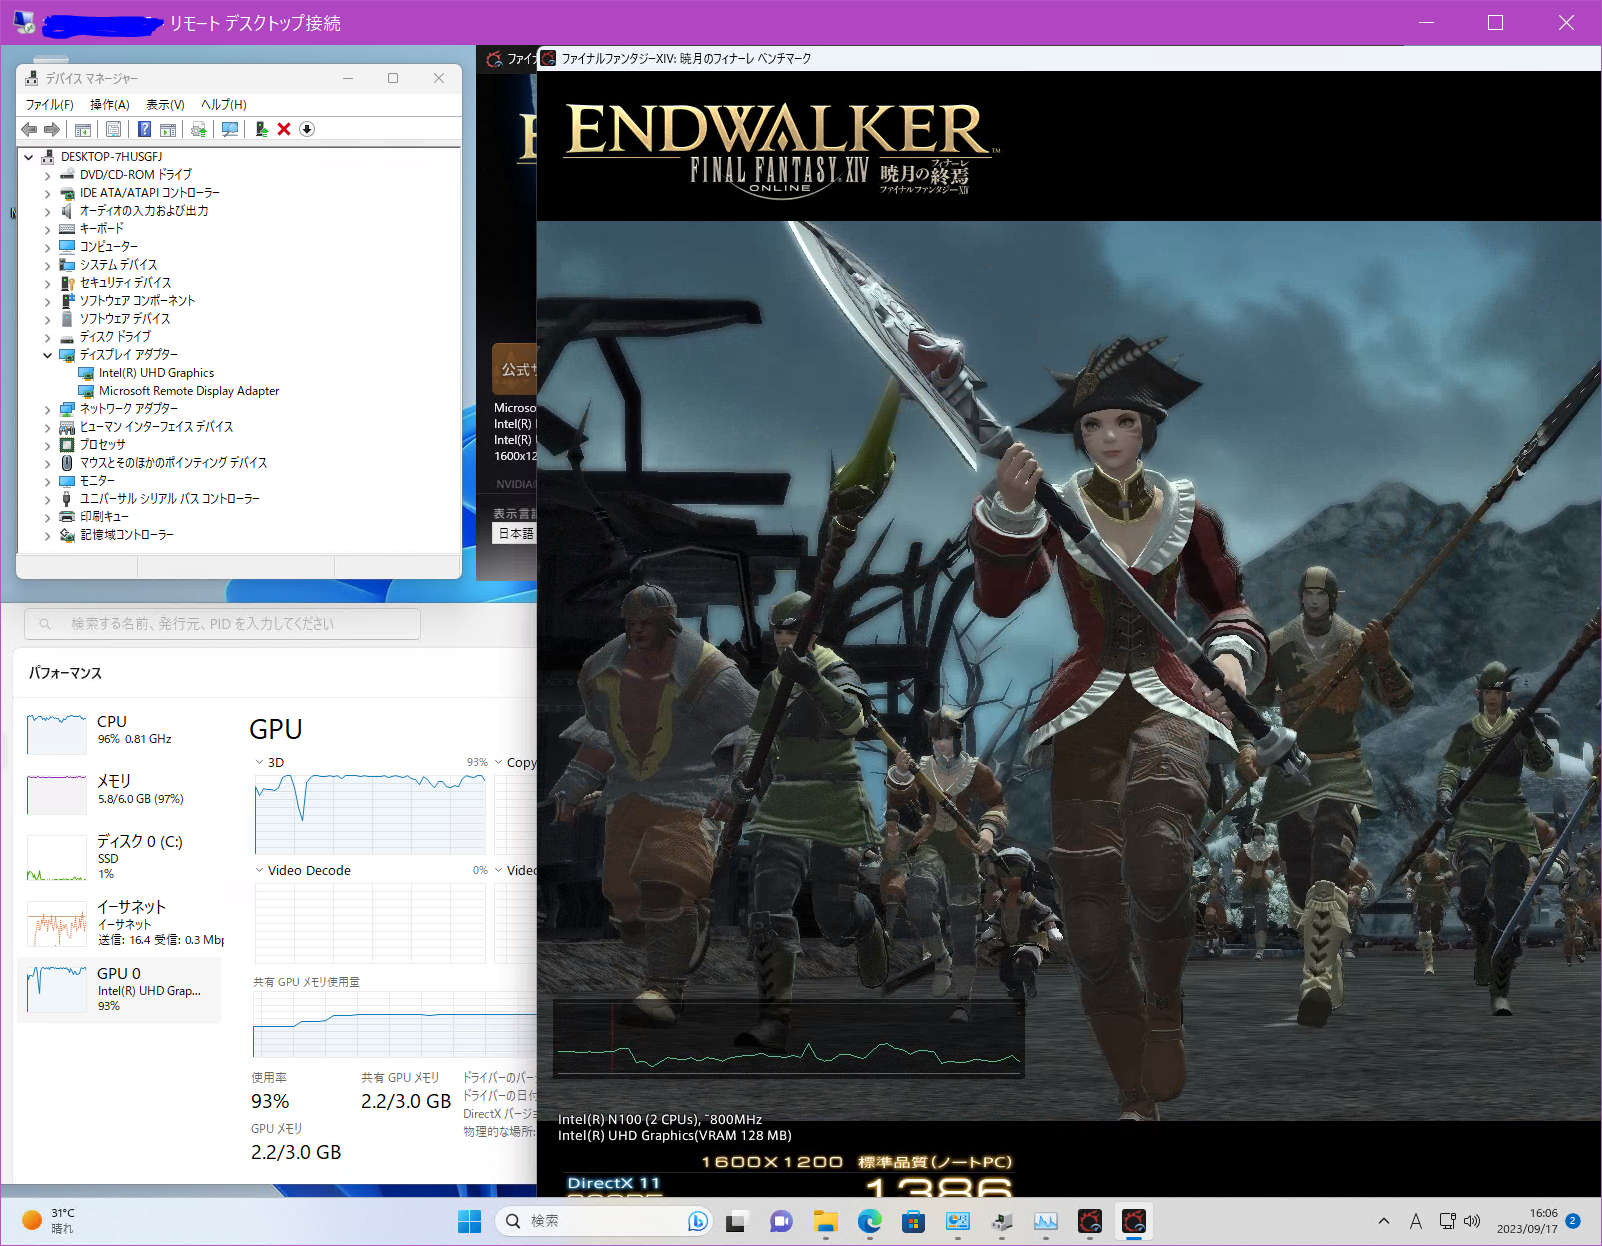Image resolution: width=1602 pixels, height=1246 pixels.
Task: Open Microsoft Edge from the taskbar
Action: pos(869,1221)
